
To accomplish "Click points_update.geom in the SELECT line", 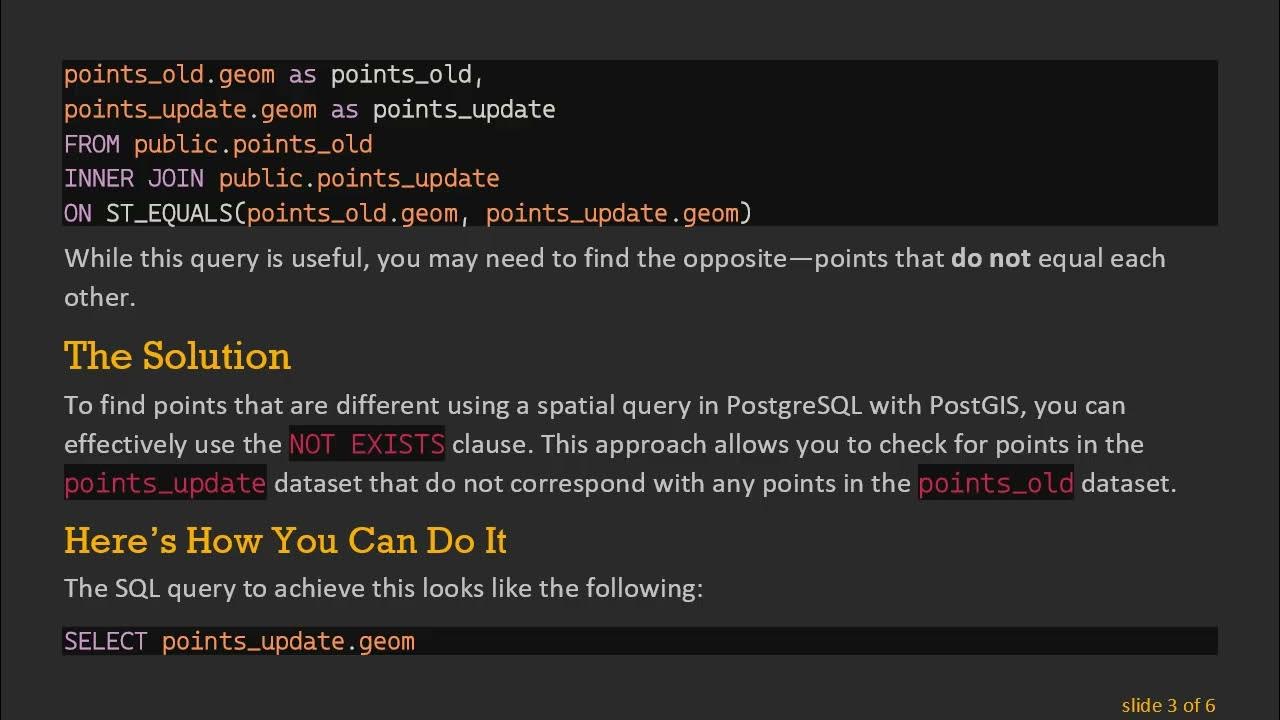I will tap(288, 641).
